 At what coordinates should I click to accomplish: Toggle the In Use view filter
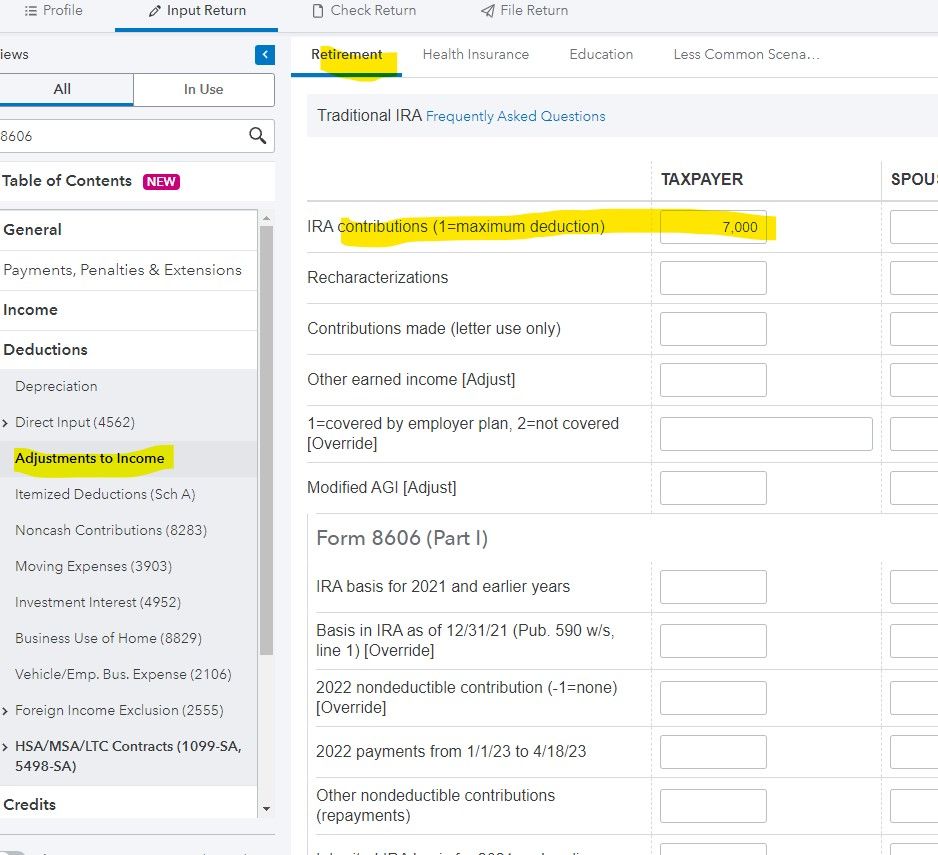(x=203, y=90)
